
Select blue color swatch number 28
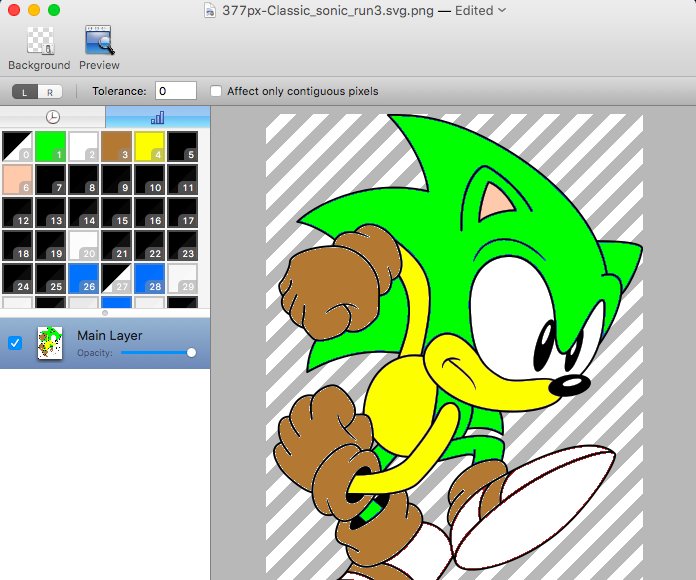(150, 278)
